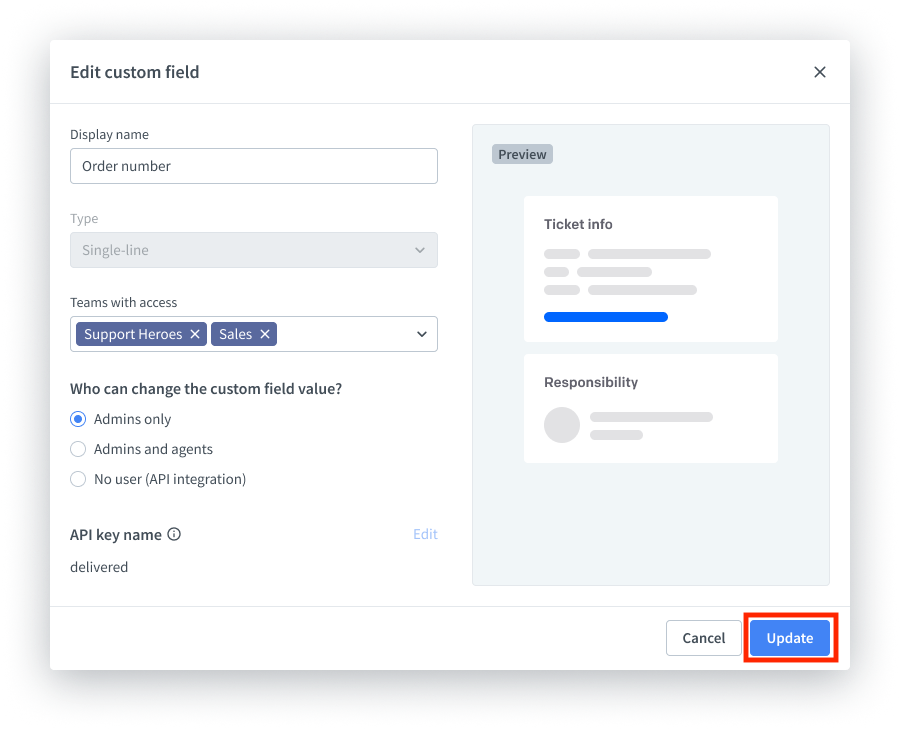Click the Support Heroes tag label
Image resolution: width=900 pixels, height=730 pixels.
(x=133, y=334)
